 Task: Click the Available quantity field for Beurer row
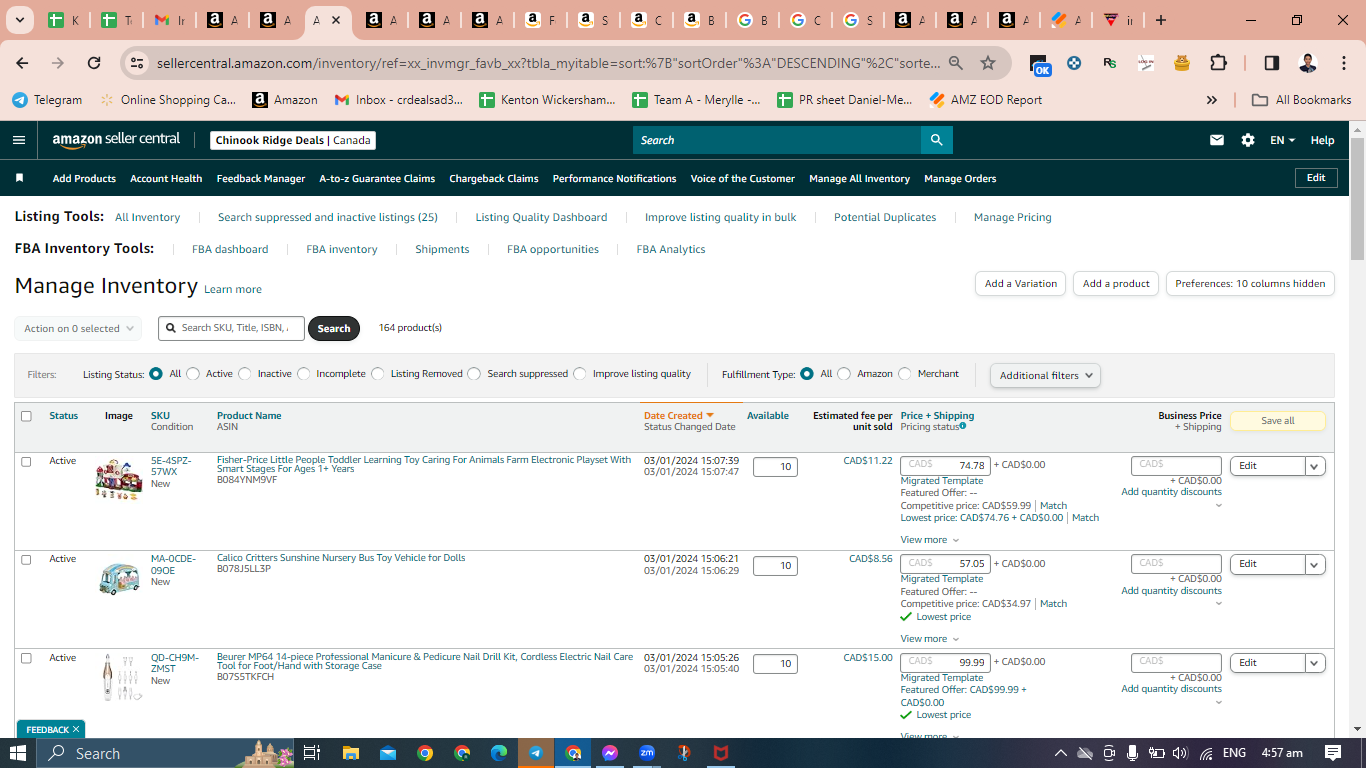coord(775,664)
